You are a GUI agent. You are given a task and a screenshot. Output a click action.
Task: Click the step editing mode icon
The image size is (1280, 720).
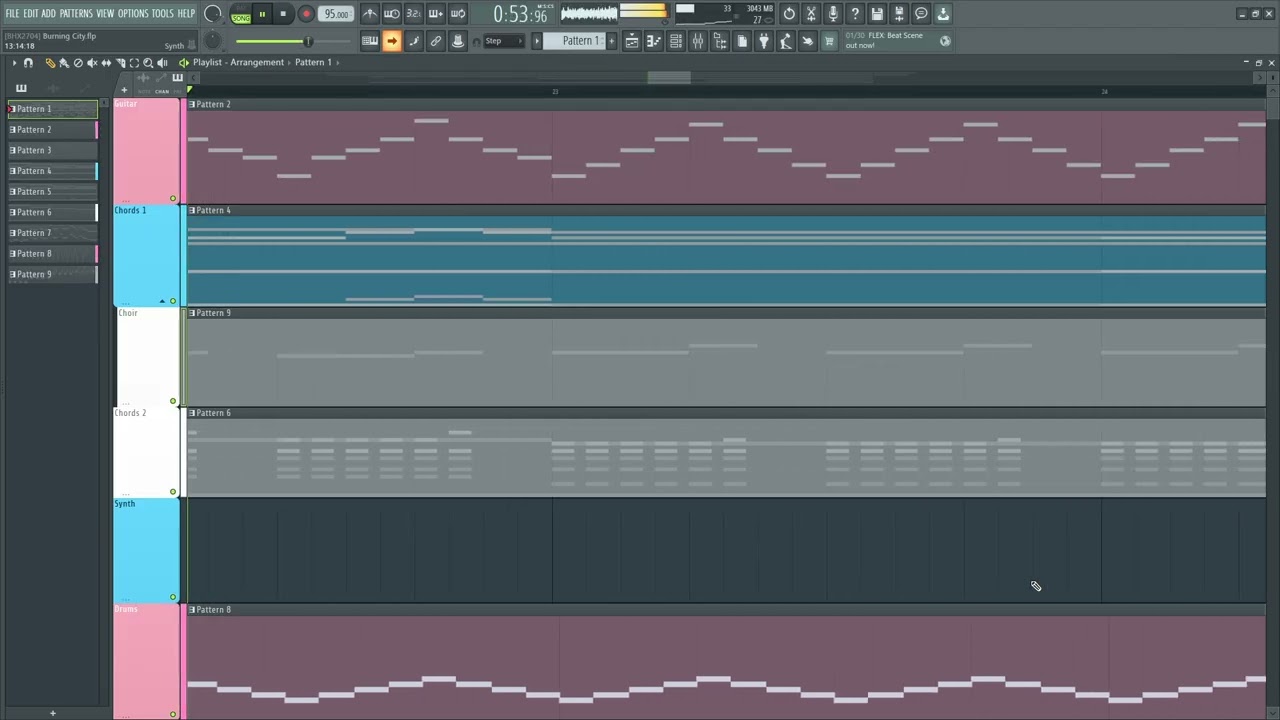tap(414, 41)
